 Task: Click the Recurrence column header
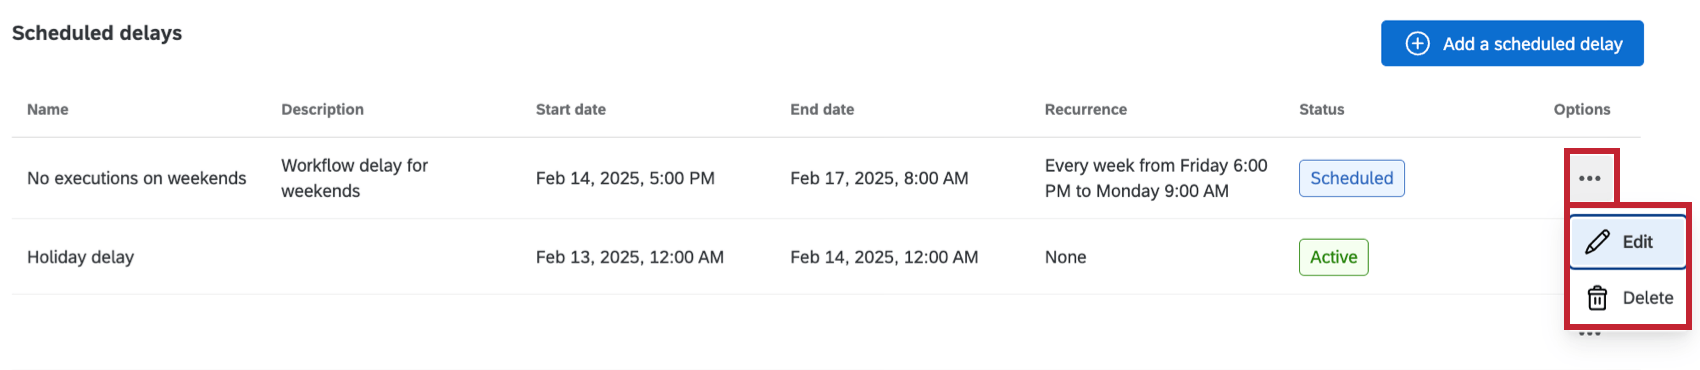(1086, 109)
